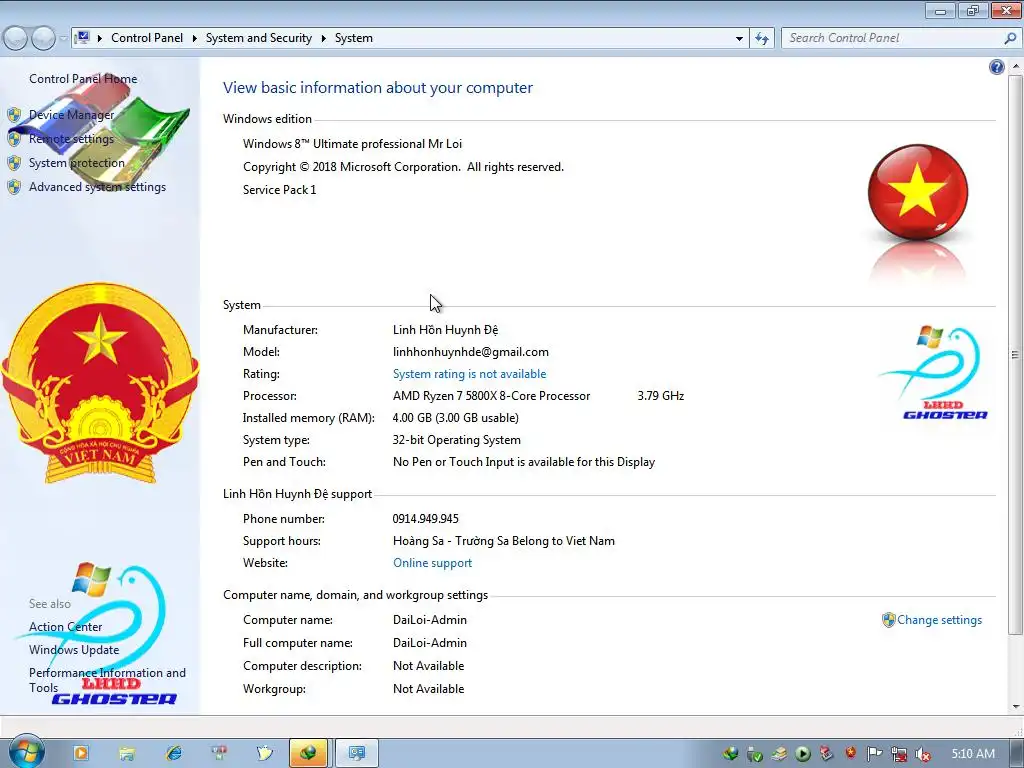This screenshot has width=1024, height=768.
Task: Expand the arrow after Control Panel breadcrumb
Action: (x=195, y=38)
